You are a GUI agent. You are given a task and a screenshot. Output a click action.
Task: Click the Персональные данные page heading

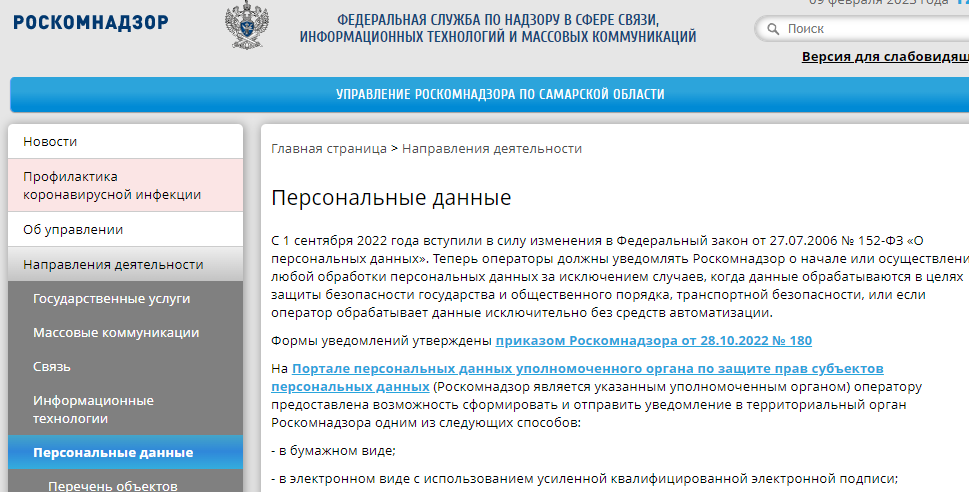coord(391,198)
